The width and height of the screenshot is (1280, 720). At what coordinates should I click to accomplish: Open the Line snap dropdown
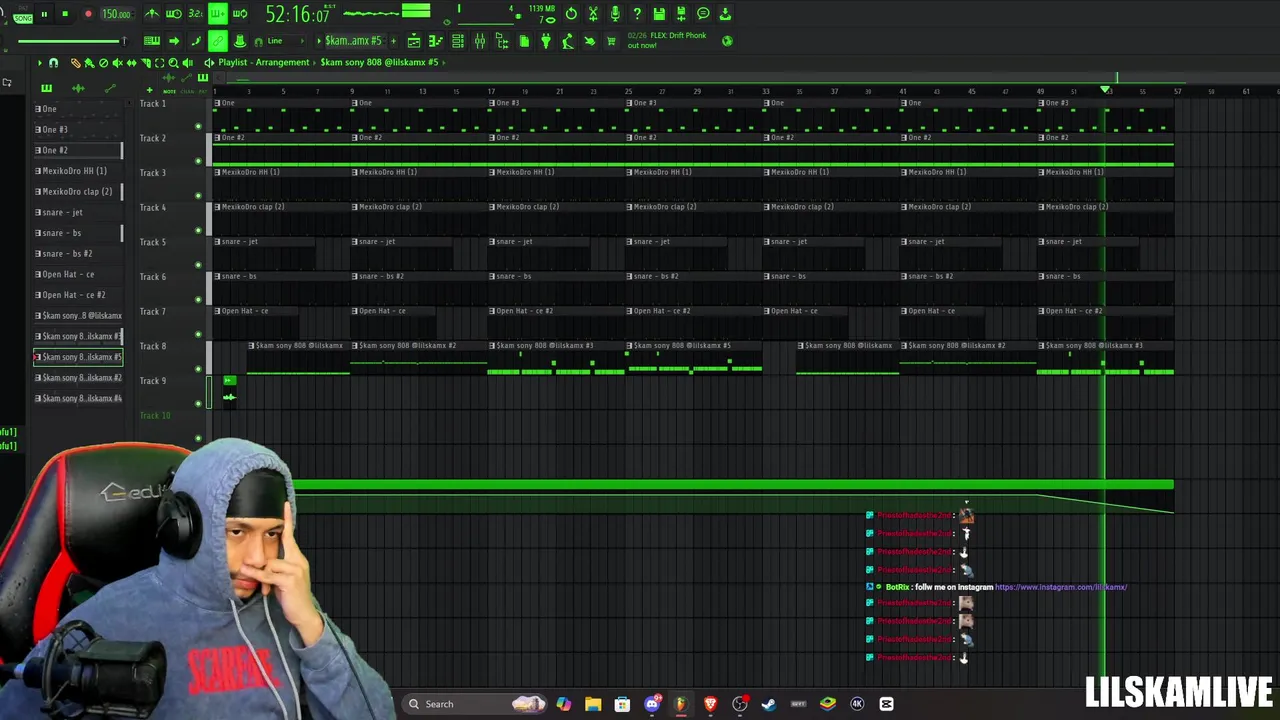point(285,41)
